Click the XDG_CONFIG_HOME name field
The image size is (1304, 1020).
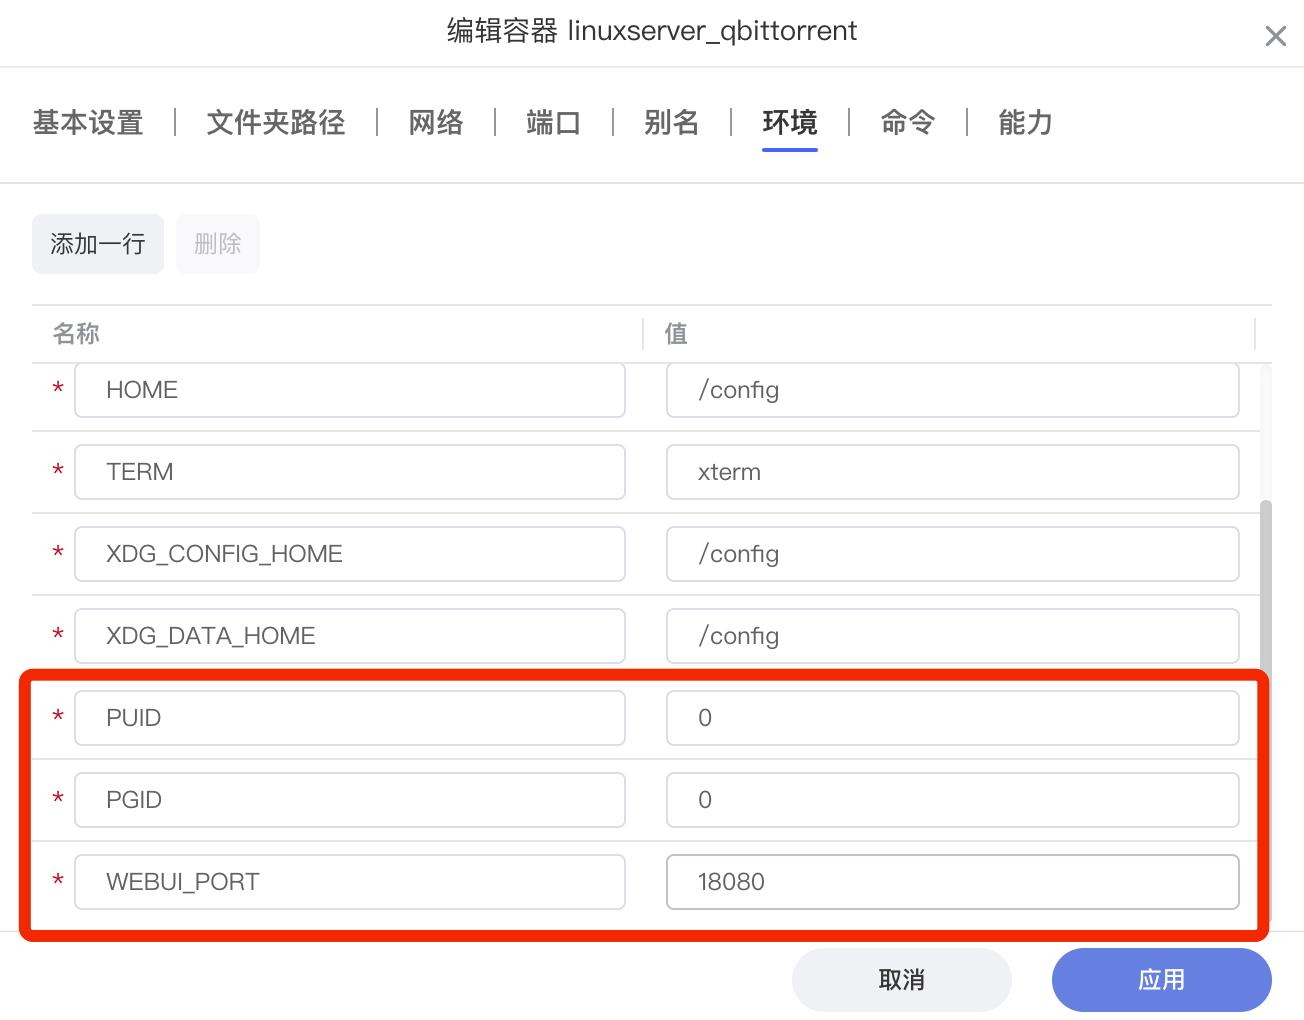point(349,554)
